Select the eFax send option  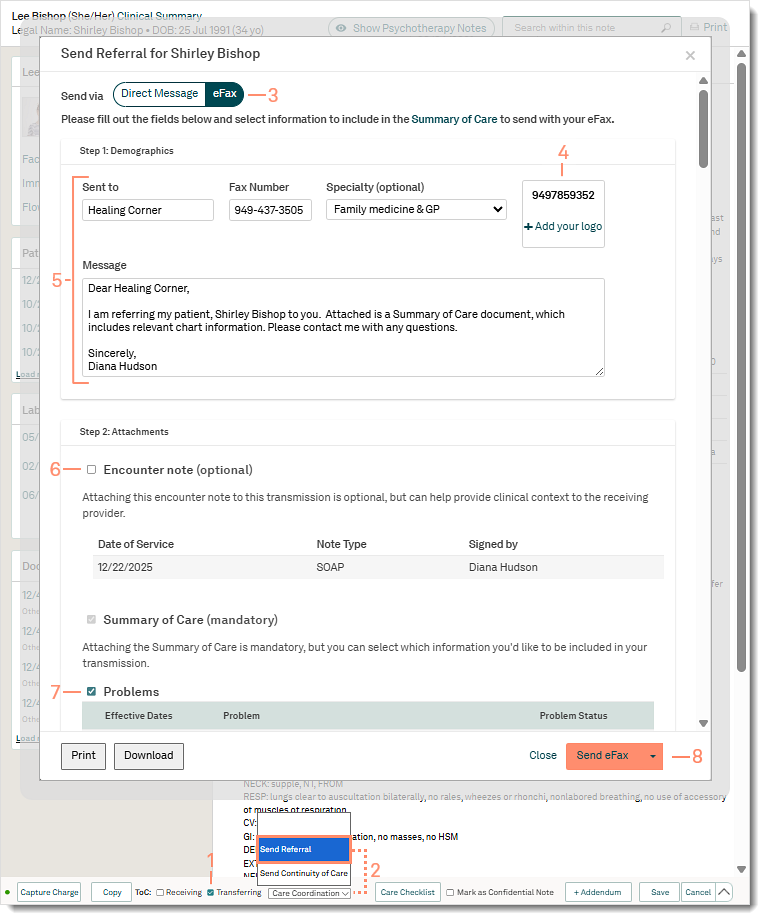click(x=225, y=94)
